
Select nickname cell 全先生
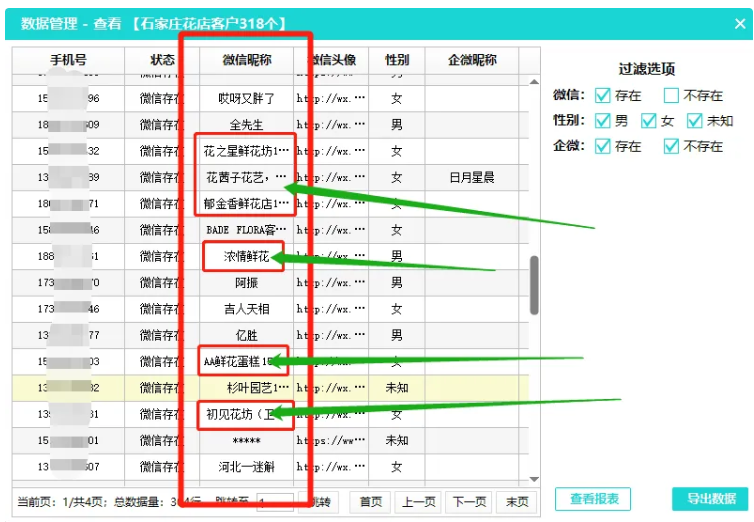pos(247,125)
